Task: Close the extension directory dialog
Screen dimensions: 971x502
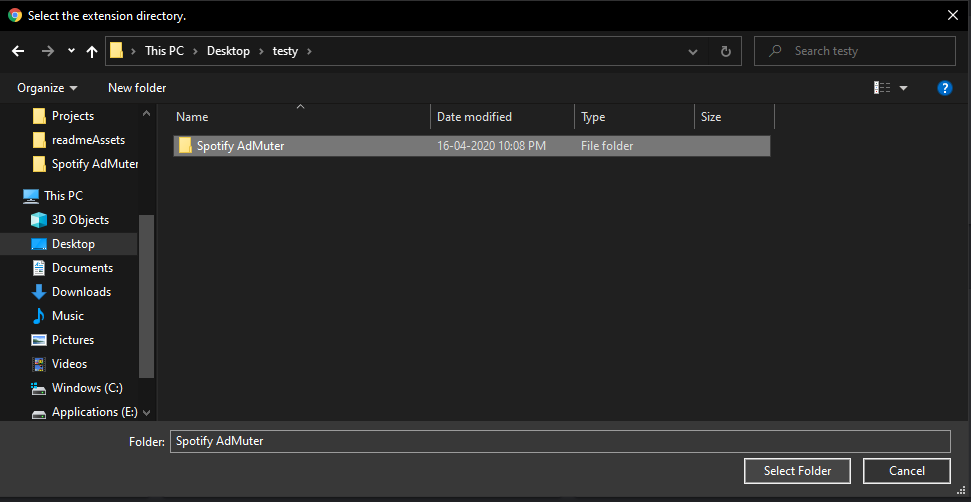Action: (953, 15)
